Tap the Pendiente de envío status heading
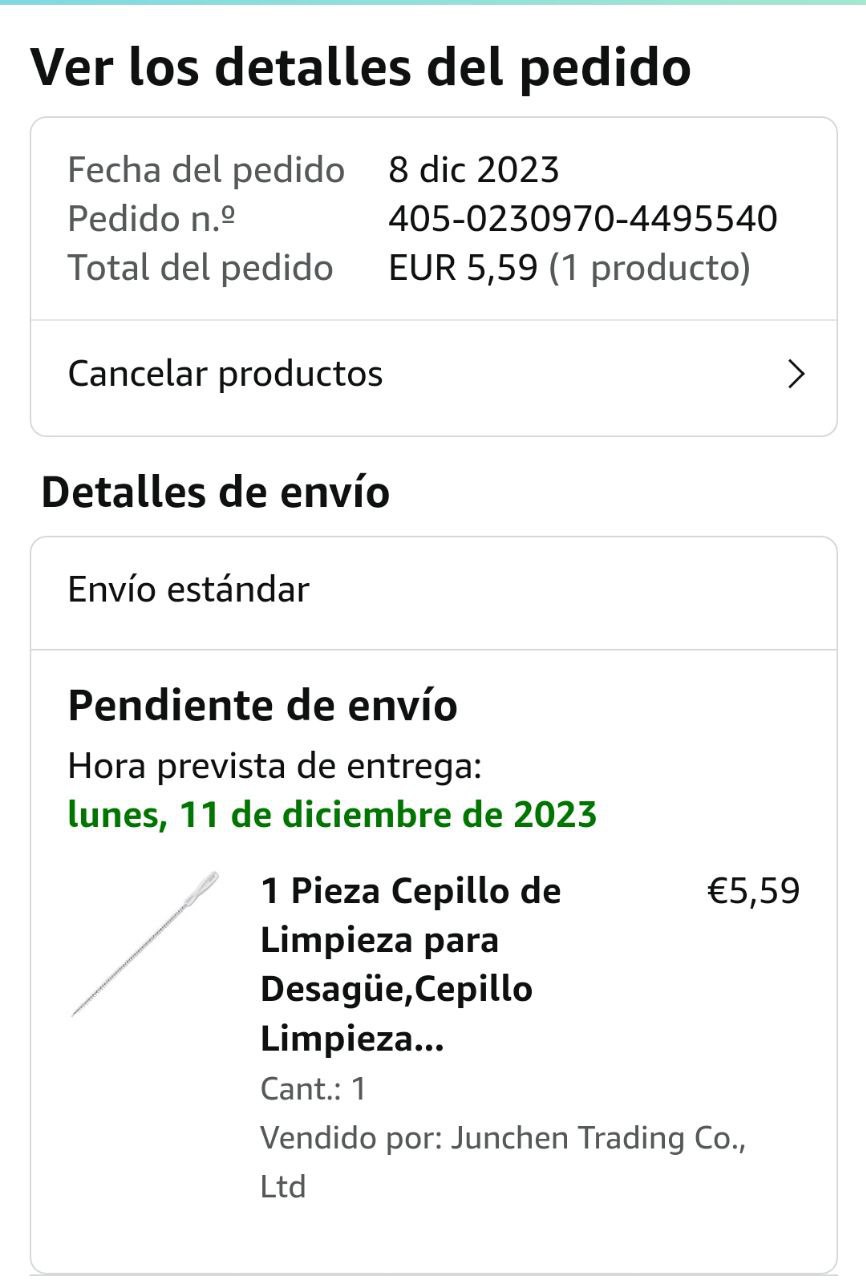The image size is (866, 1280). (x=263, y=706)
